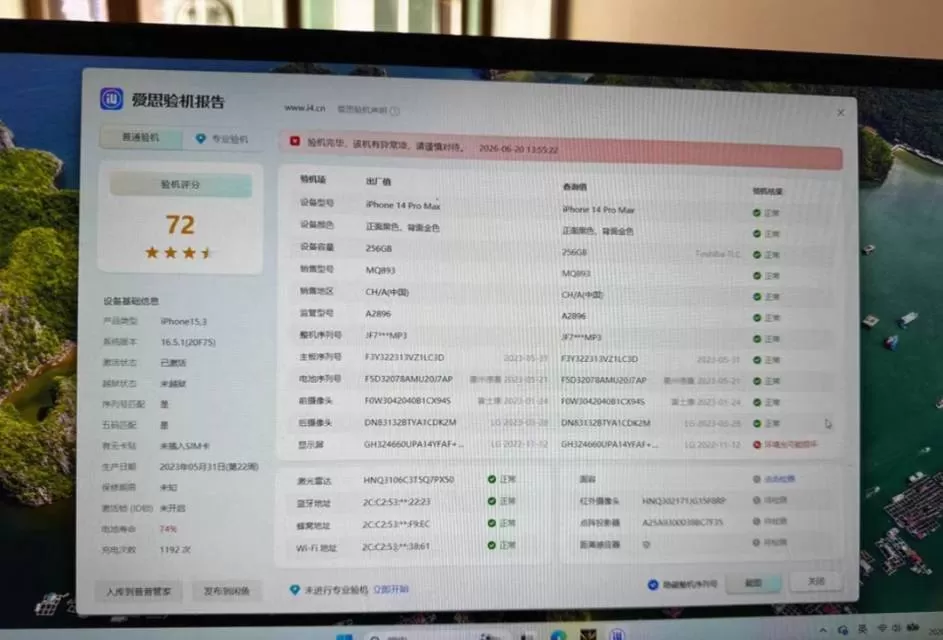The width and height of the screenshot is (943, 640).
Task: Click the info icon beside 爱思验机声明
Action: click(395, 111)
